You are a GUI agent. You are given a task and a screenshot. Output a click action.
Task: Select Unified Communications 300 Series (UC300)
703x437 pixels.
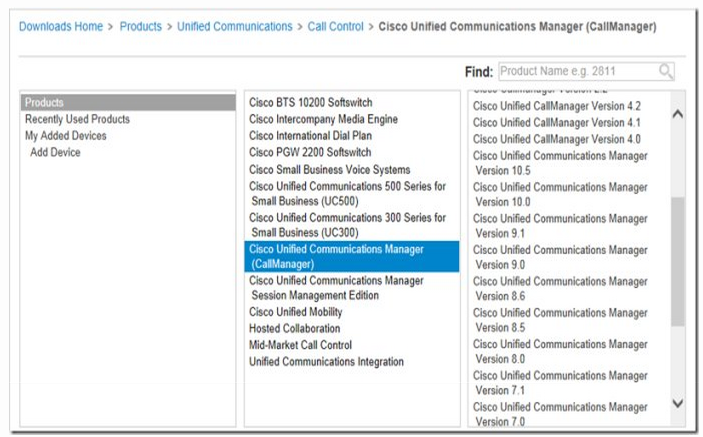tap(347, 225)
